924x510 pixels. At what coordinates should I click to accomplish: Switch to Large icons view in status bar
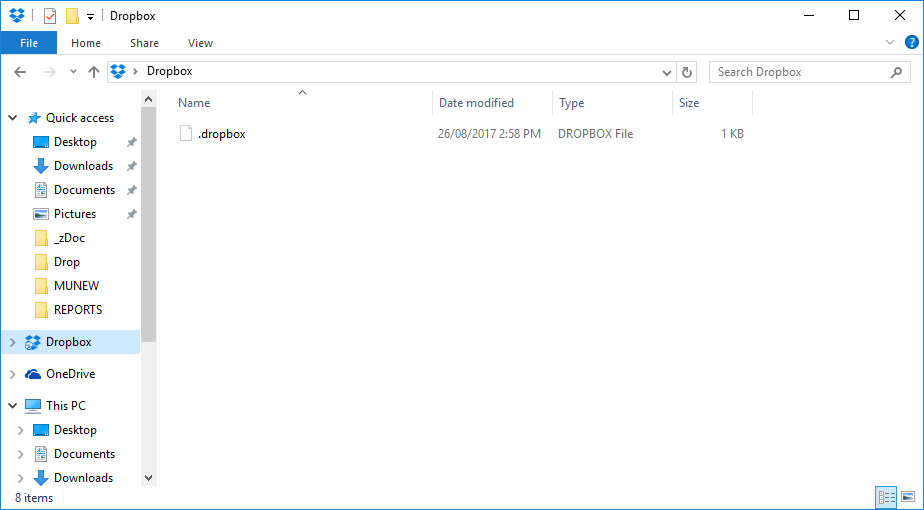click(x=908, y=497)
